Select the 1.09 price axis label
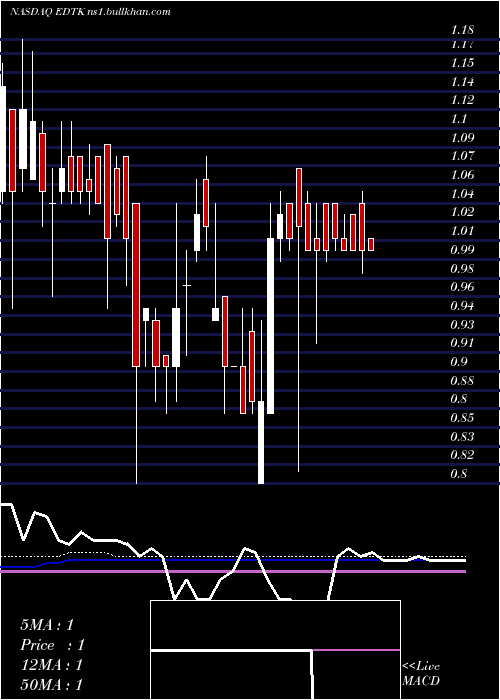The width and height of the screenshot is (500, 700). 462,138
